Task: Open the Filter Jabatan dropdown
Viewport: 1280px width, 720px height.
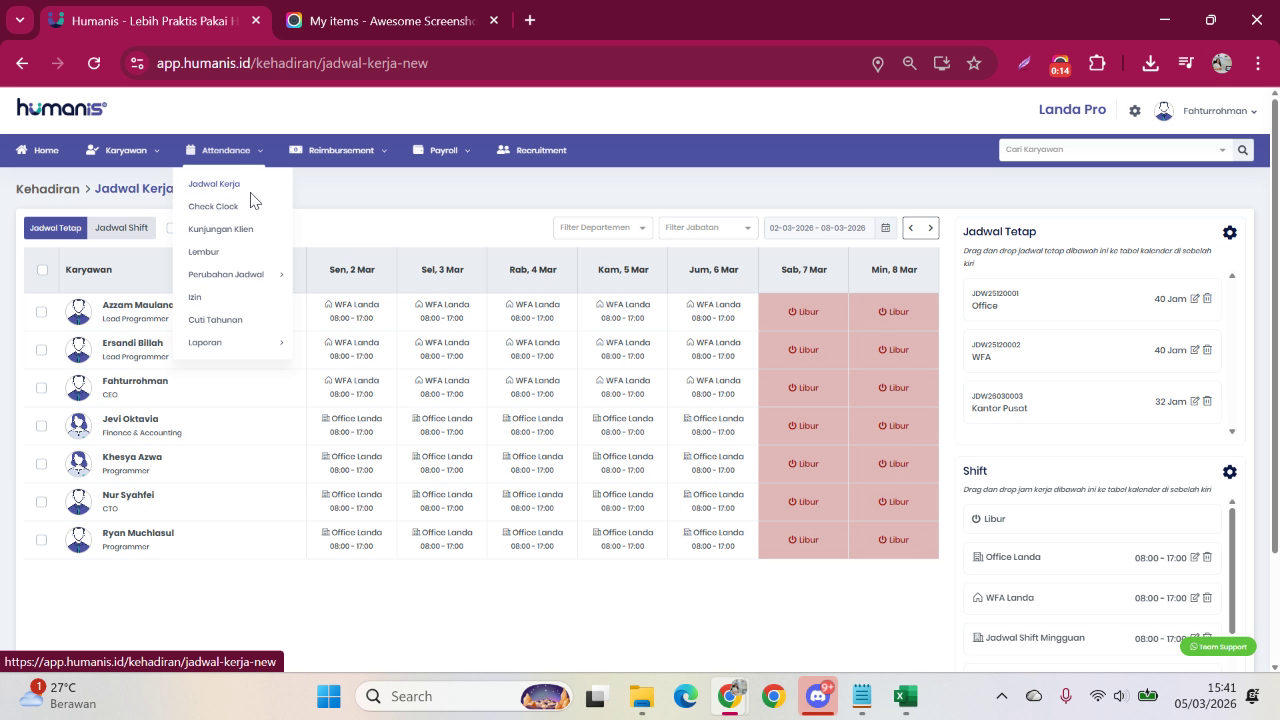Action: [x=708, y=228]
